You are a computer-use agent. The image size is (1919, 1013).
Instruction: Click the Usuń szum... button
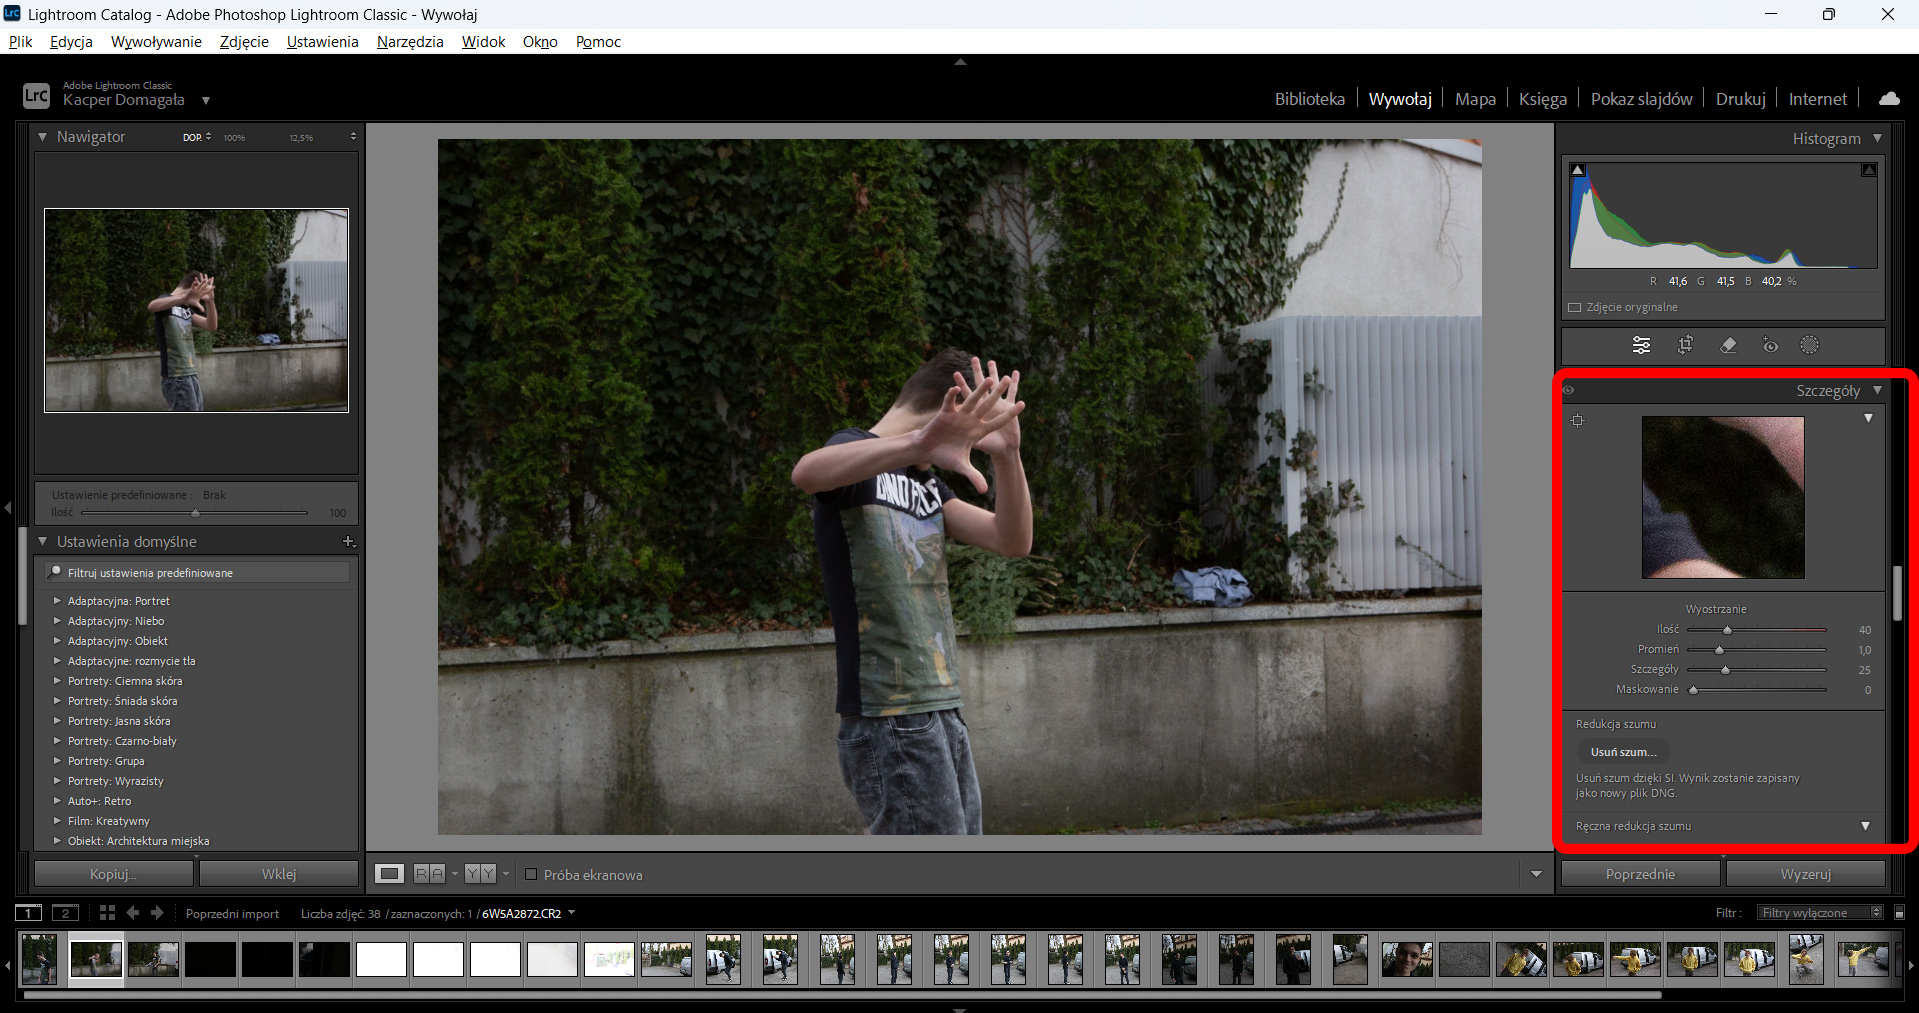tap(1623, 752)
